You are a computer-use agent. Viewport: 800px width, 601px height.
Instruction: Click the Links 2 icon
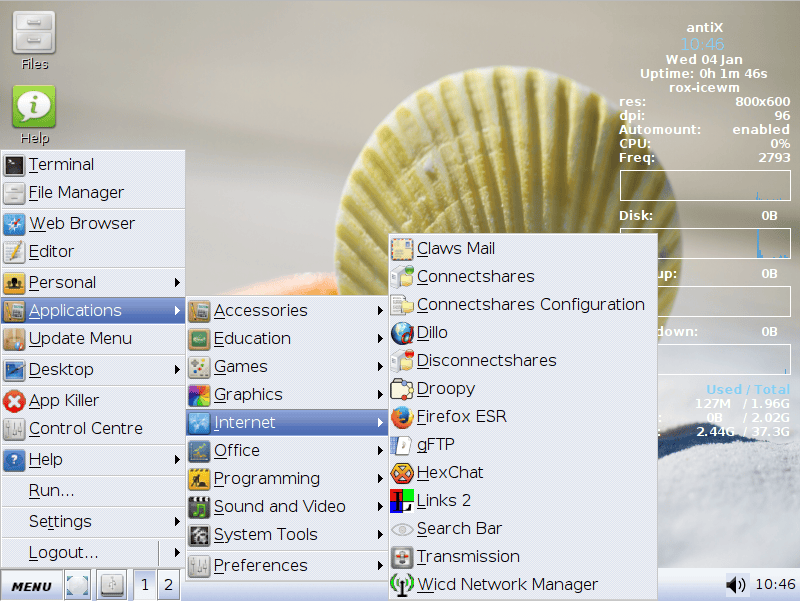402,501
